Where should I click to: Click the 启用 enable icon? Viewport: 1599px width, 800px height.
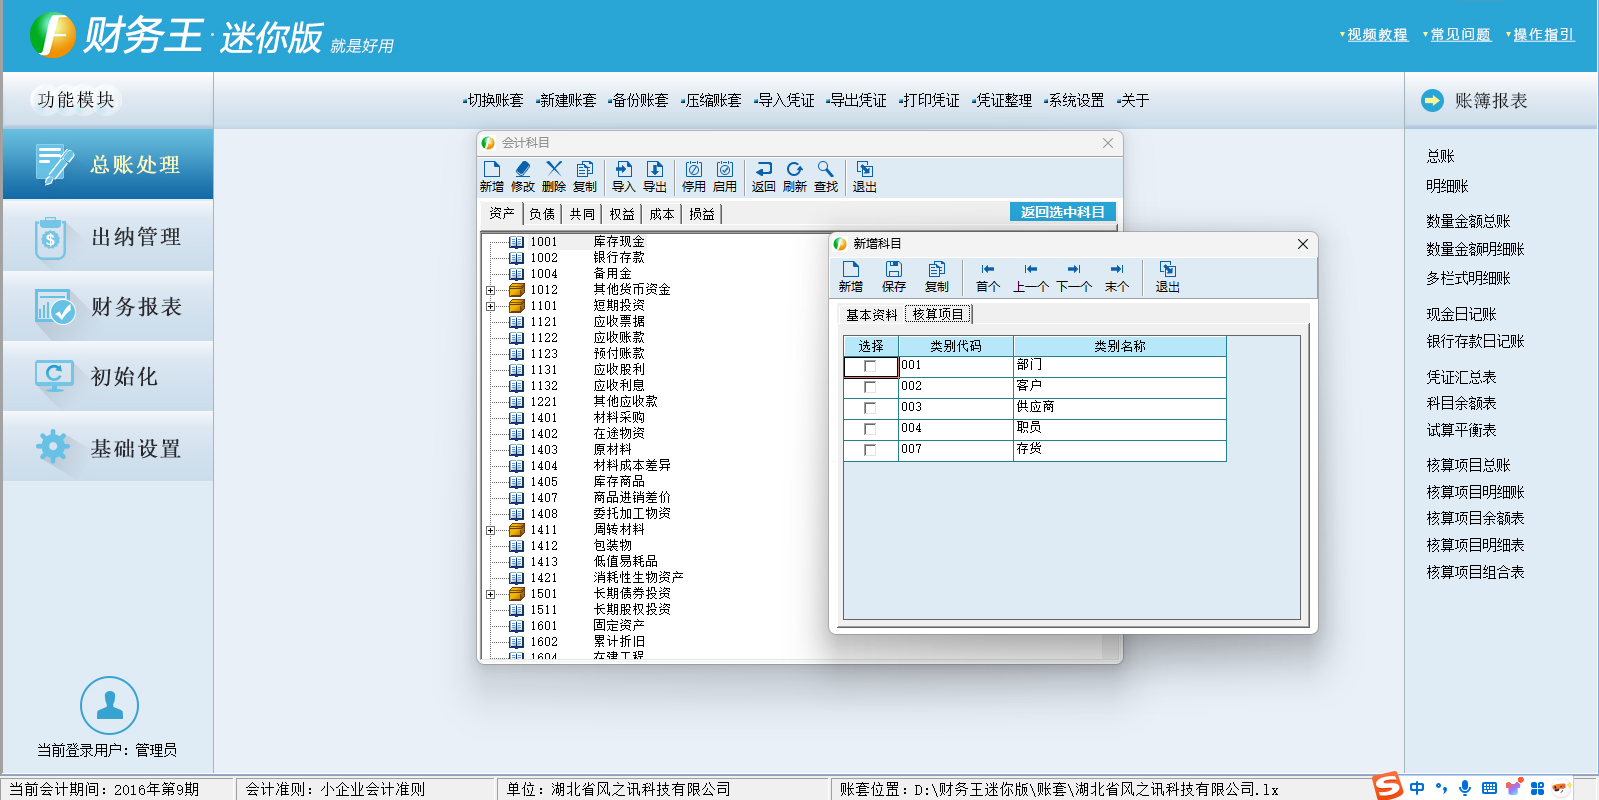click(725, 176)
